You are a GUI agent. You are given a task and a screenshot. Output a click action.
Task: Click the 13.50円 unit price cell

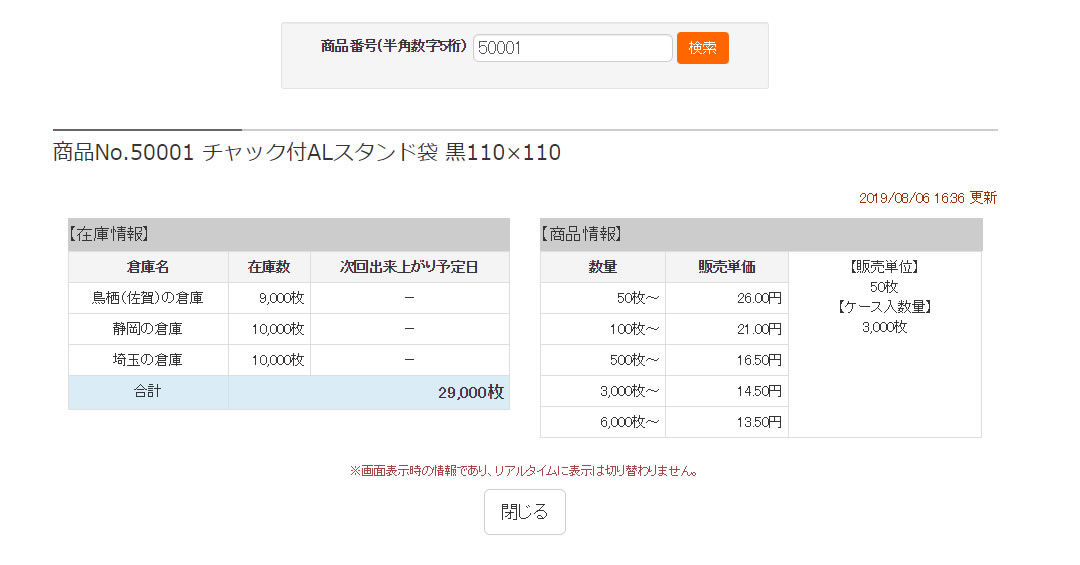(727, 422)
